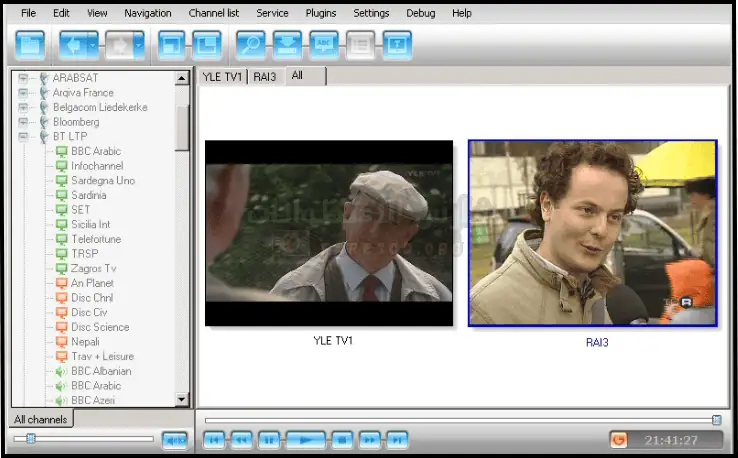Expand the Bloomberg tree node
This screenshot has width=738, height=458.
point(24,122)
